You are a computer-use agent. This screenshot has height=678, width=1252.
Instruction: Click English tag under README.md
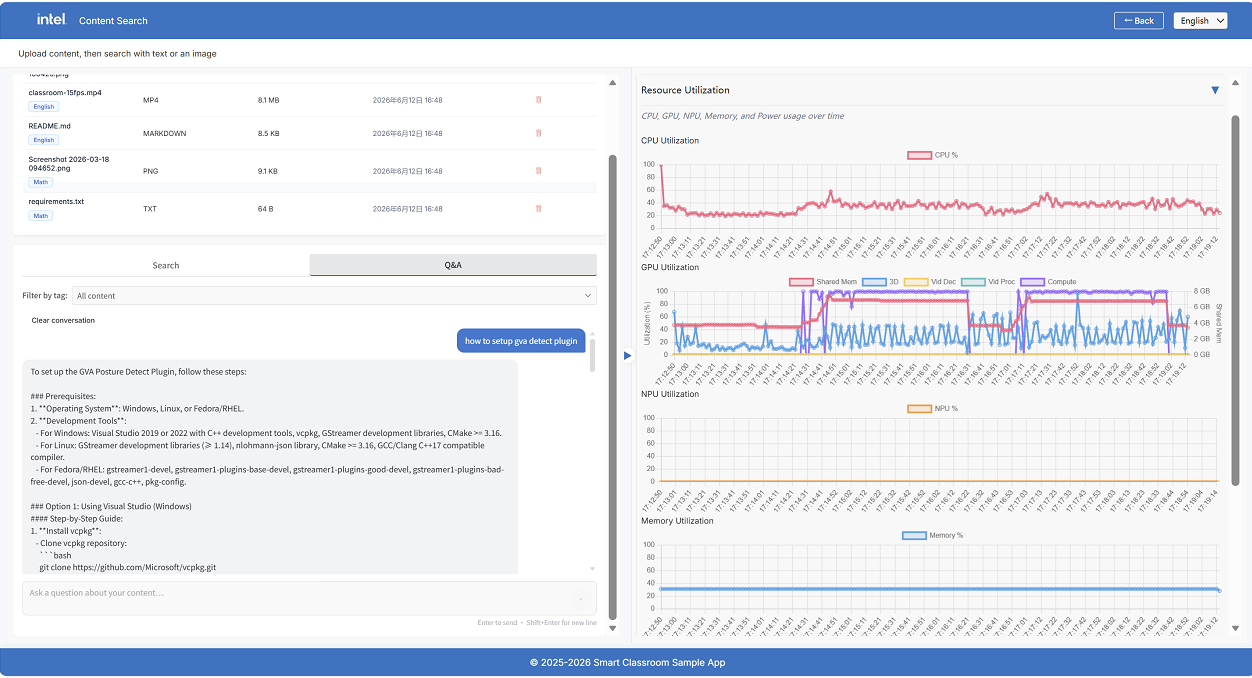pos(43,140)
